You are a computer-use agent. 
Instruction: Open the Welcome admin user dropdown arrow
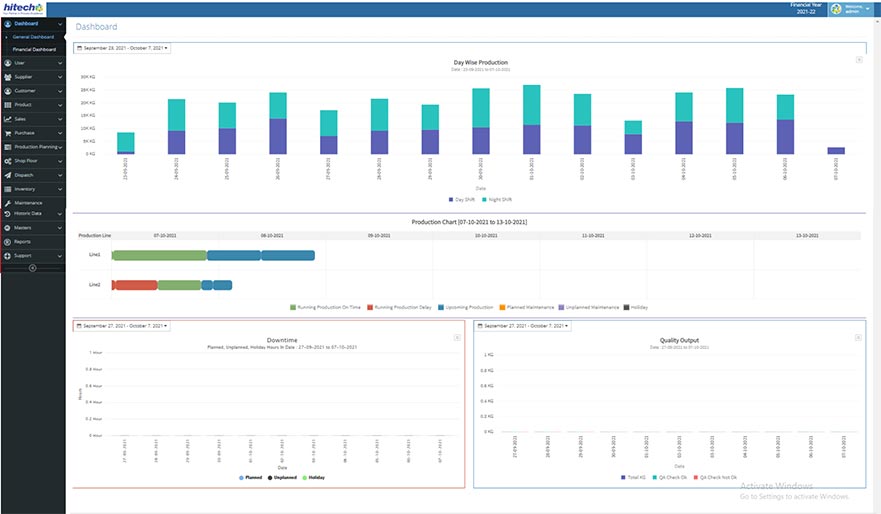[x=868, y=9]
